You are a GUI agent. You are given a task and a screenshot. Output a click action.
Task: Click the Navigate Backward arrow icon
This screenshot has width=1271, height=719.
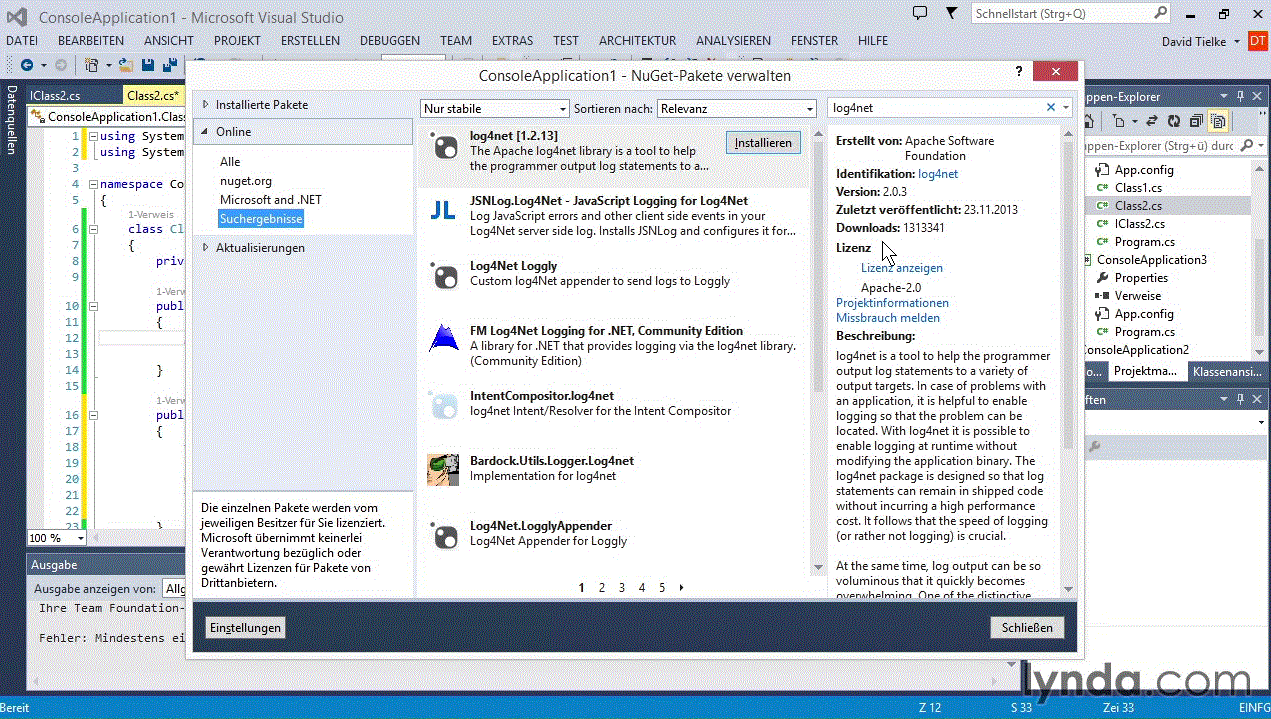(27, 65)
